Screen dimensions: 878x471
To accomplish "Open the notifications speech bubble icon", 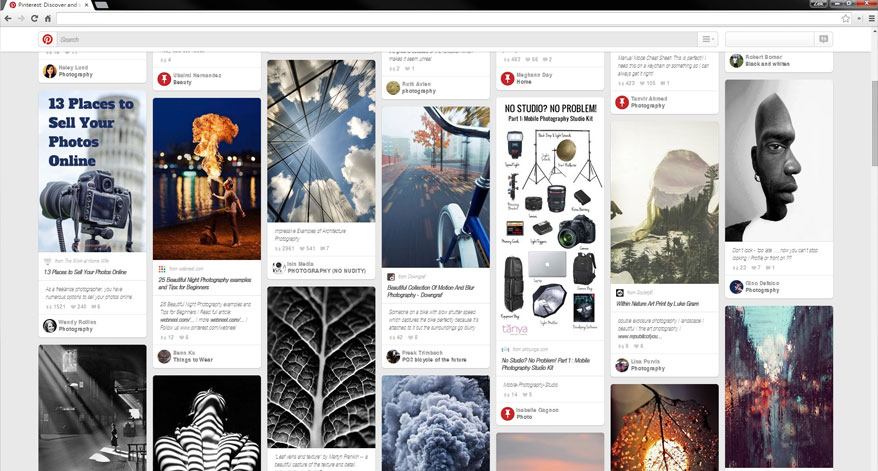I will pyautogui.click(x=823, y=39).
